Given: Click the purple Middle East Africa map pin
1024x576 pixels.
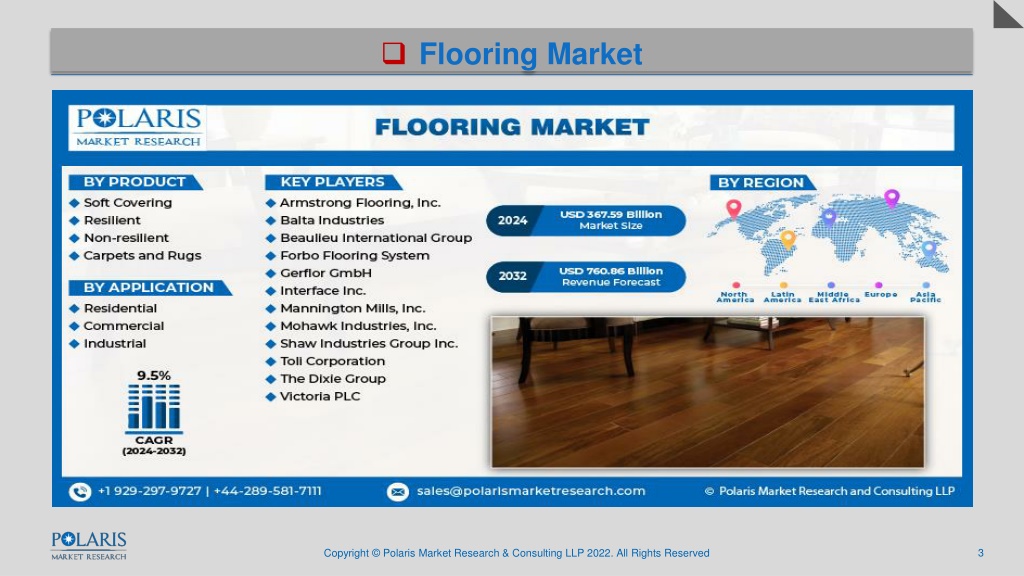Looking at the screenshot, I should (x=829, y=217).
